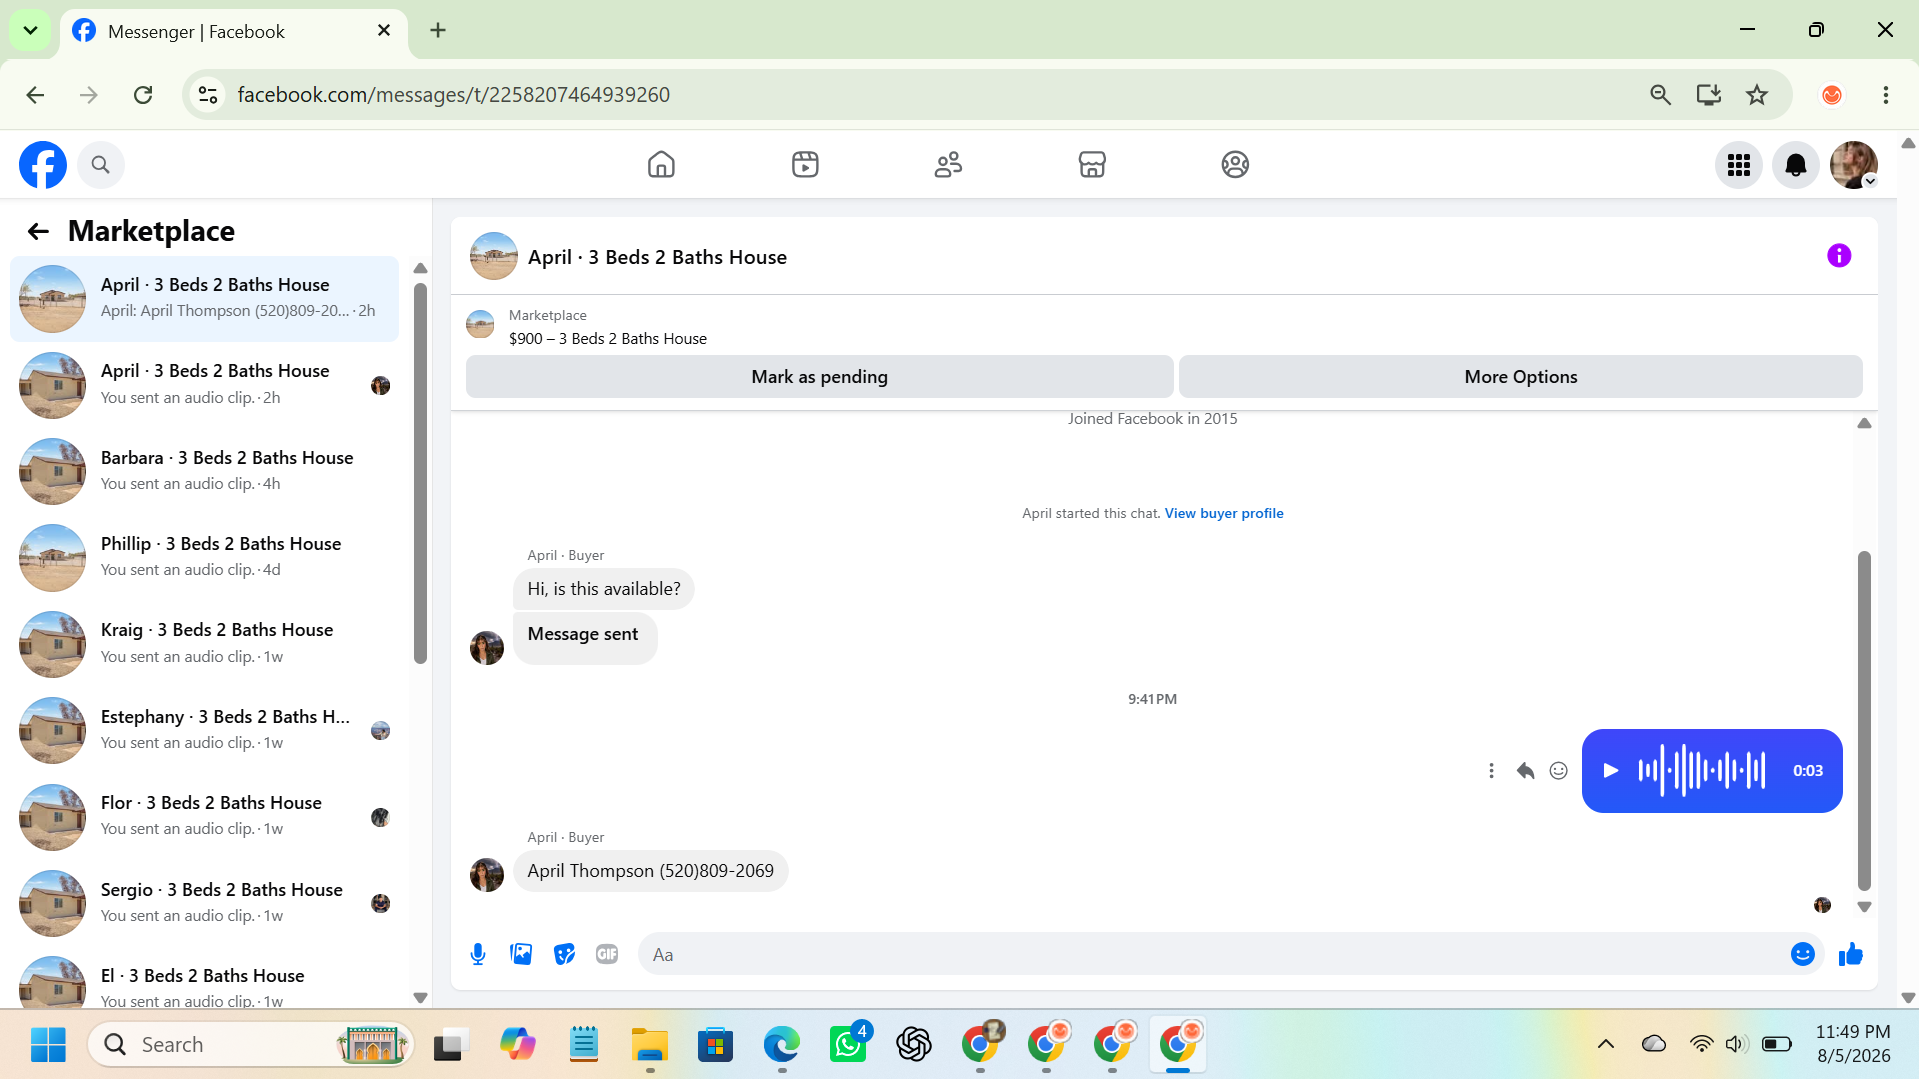1919x1079 pixels.
Task: Open the Facebook logo home link
Action: pyautogui.click(x=43, y=165)
